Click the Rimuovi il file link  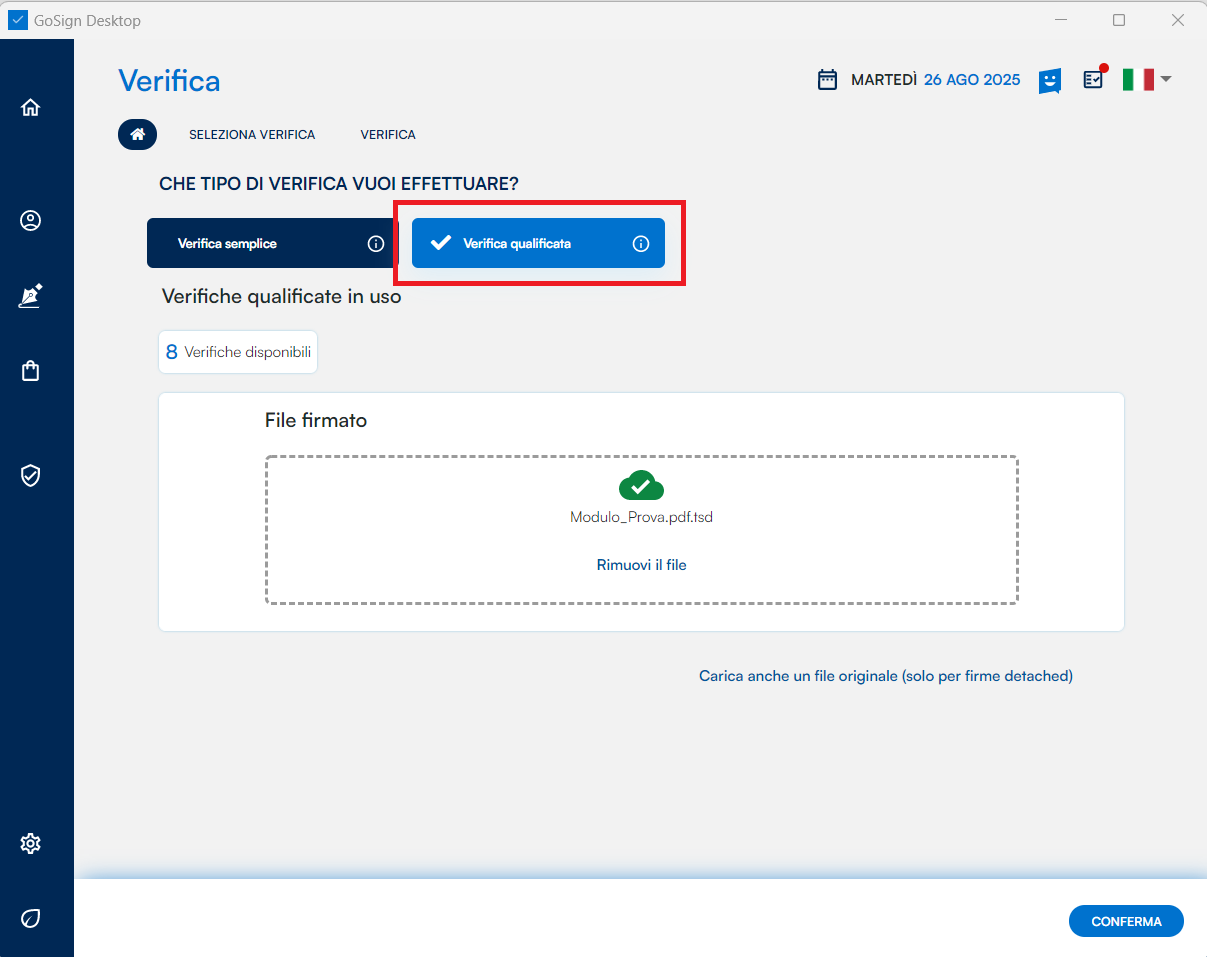pyautogui.click(x=641, y=565)
